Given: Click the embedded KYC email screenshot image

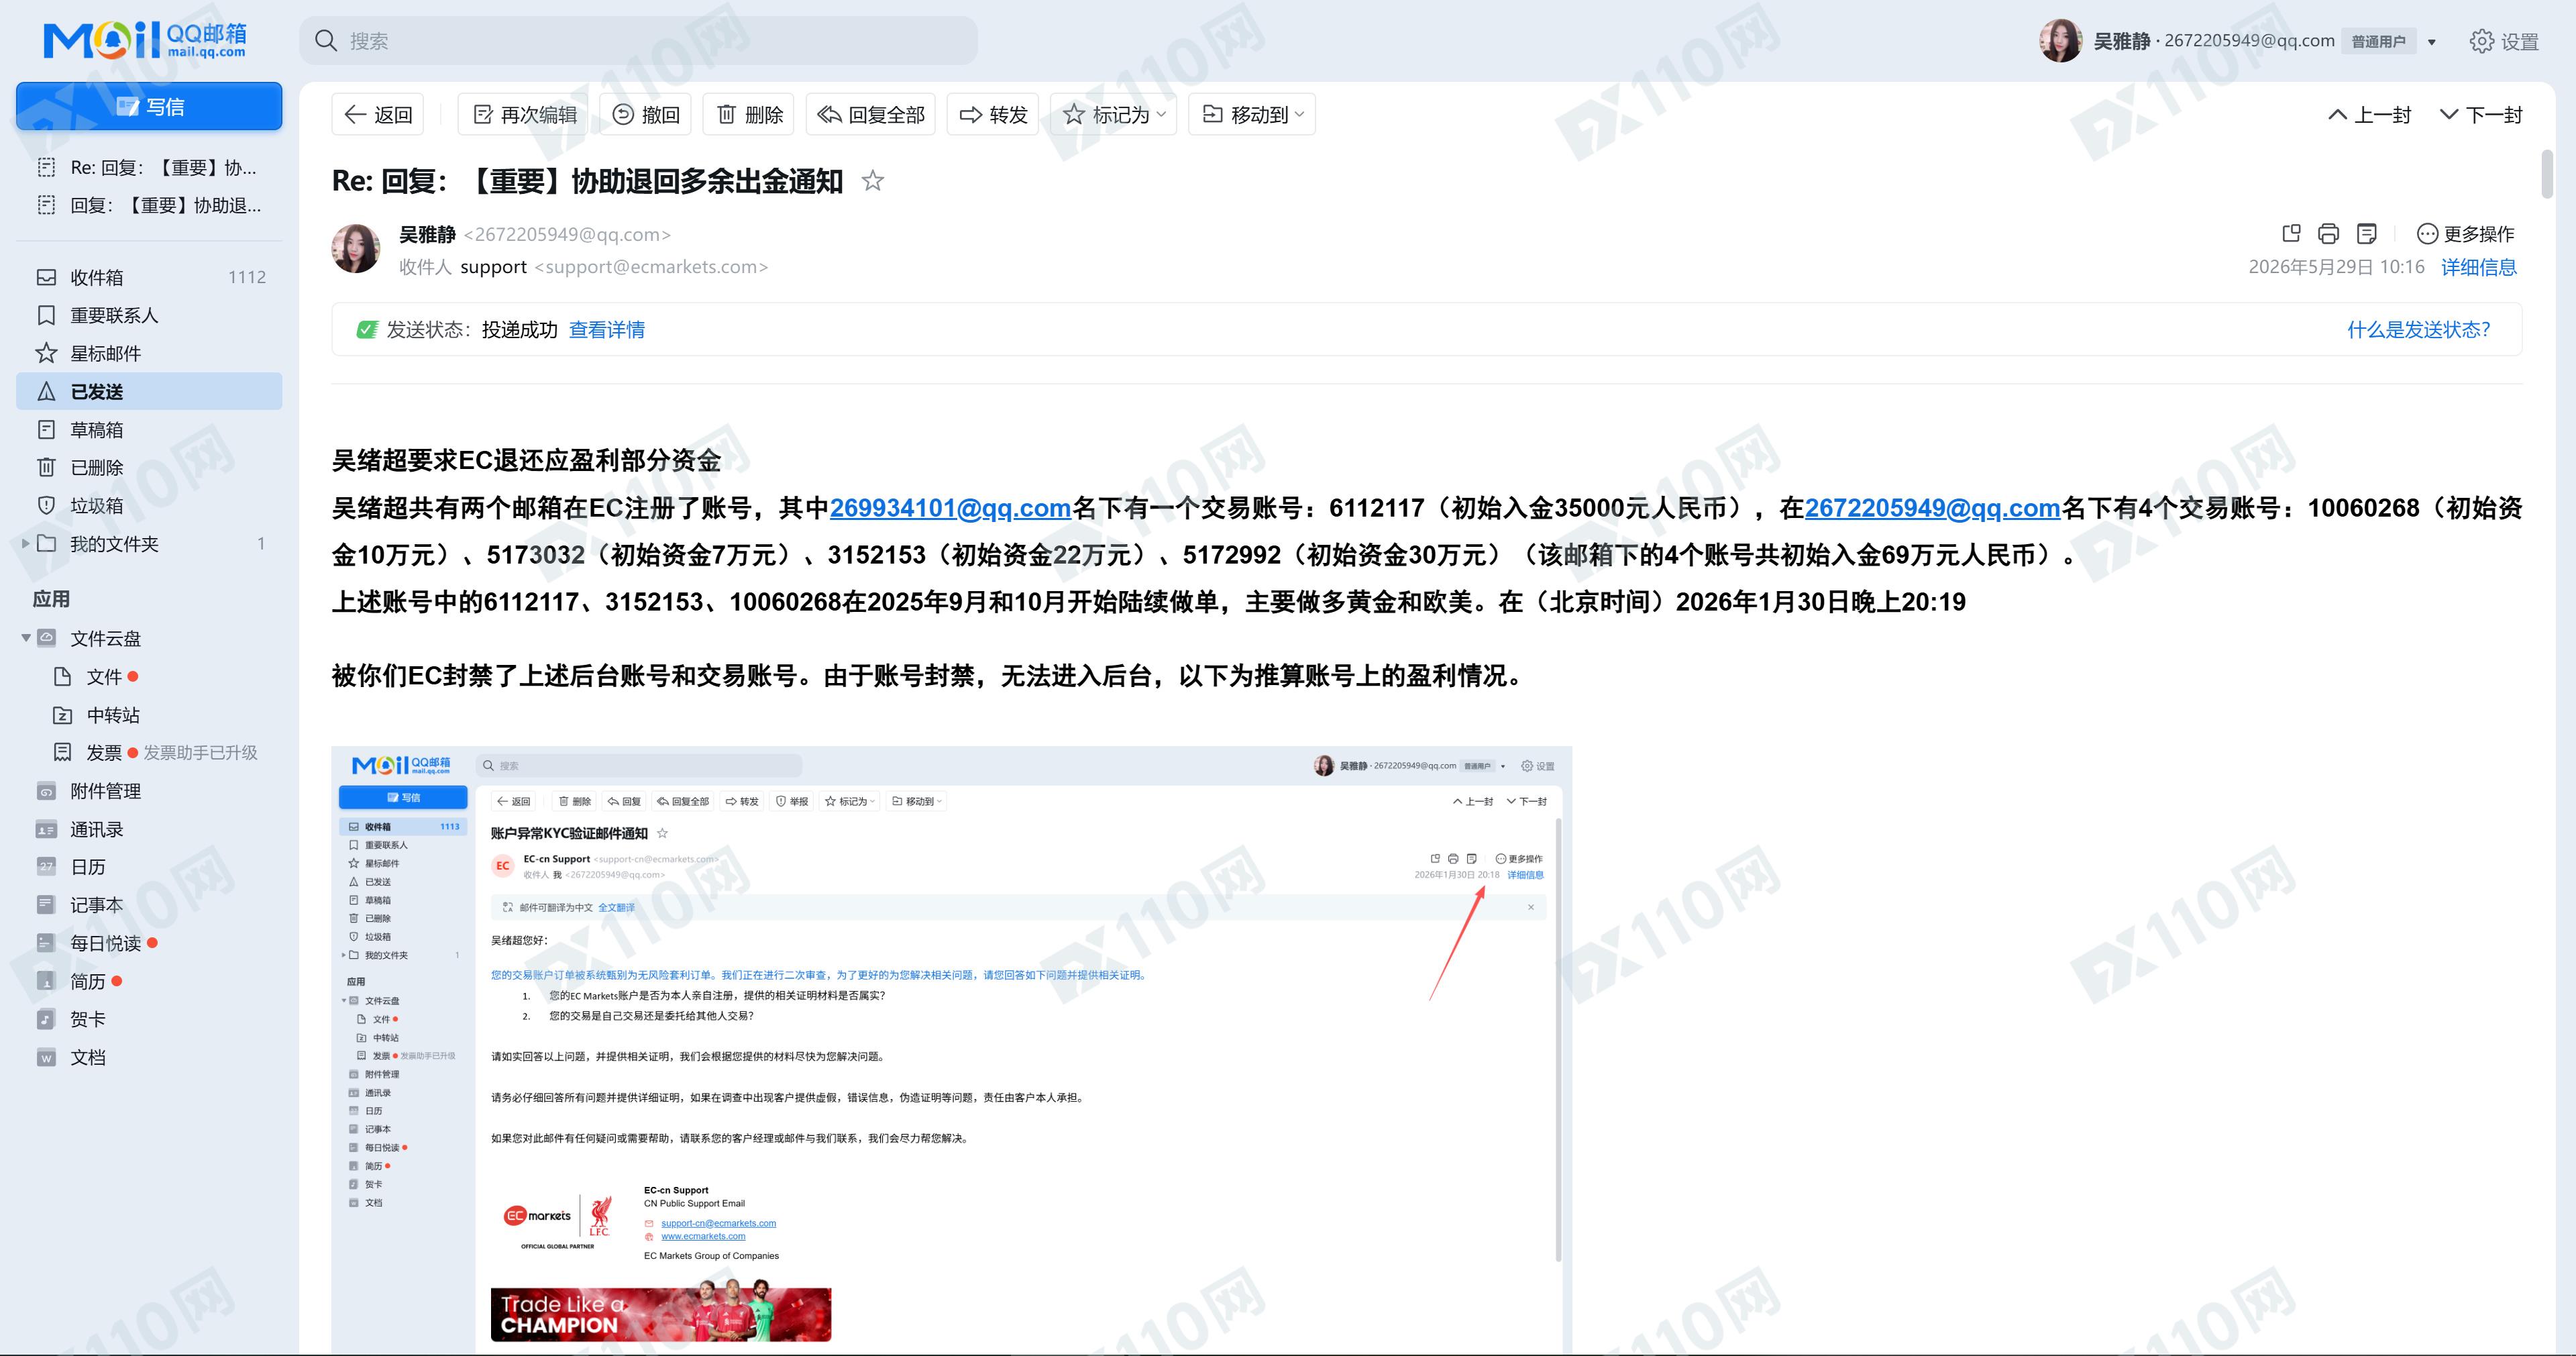Looking at the screenshot, I should coord(951,1050).
